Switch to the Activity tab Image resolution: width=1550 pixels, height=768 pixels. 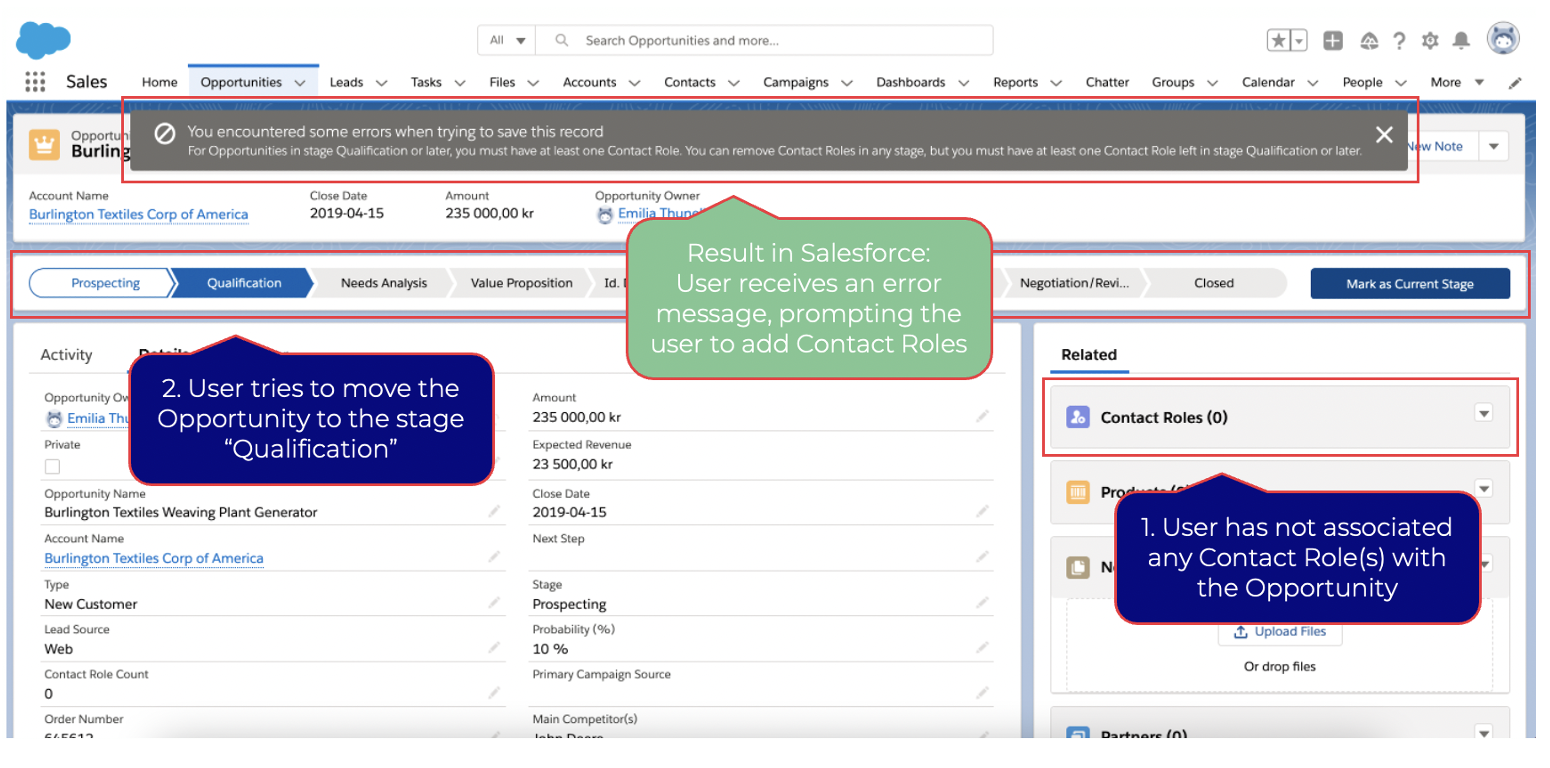point(66,354)
